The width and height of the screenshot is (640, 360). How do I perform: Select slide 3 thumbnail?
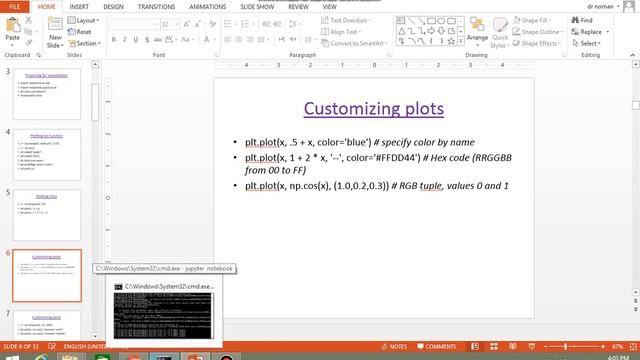(x=47, y=94)
